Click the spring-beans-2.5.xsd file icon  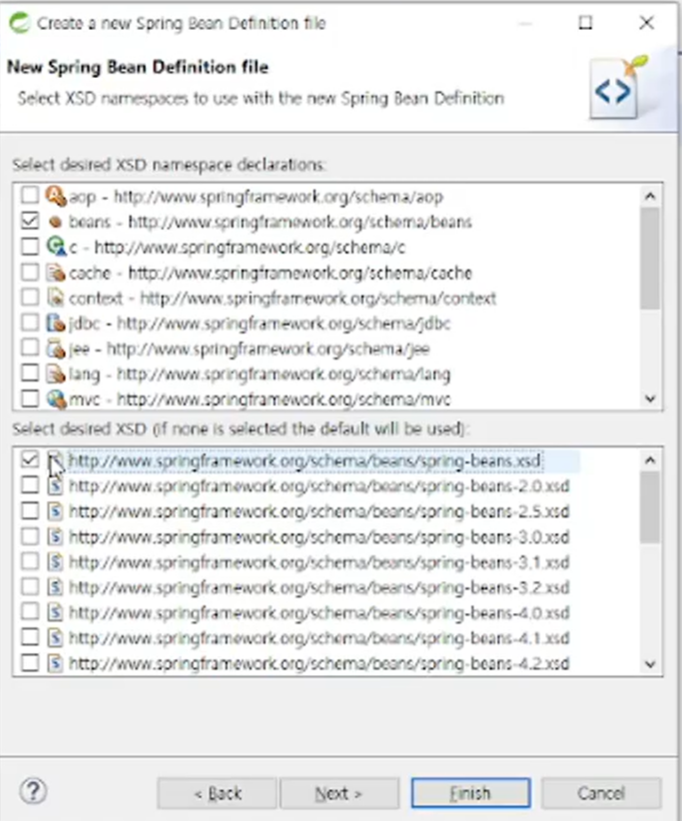click(55, 512)
